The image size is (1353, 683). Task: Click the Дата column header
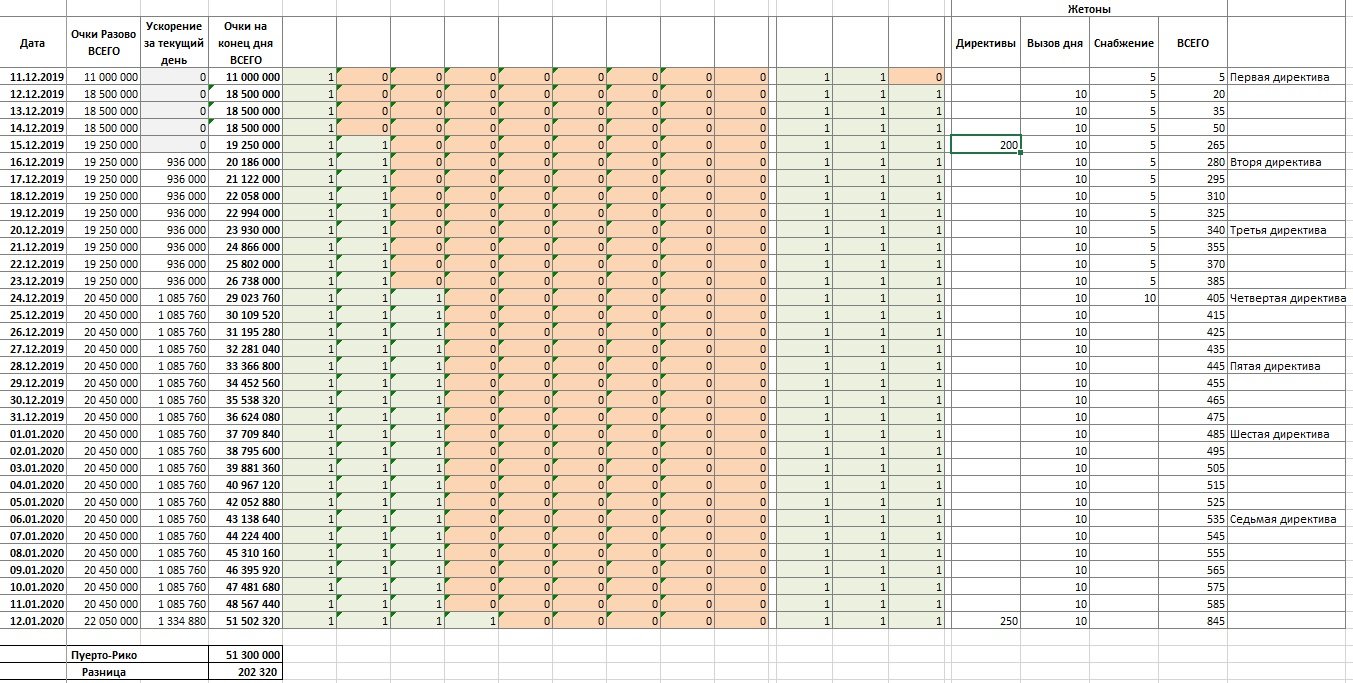point(33,43)
